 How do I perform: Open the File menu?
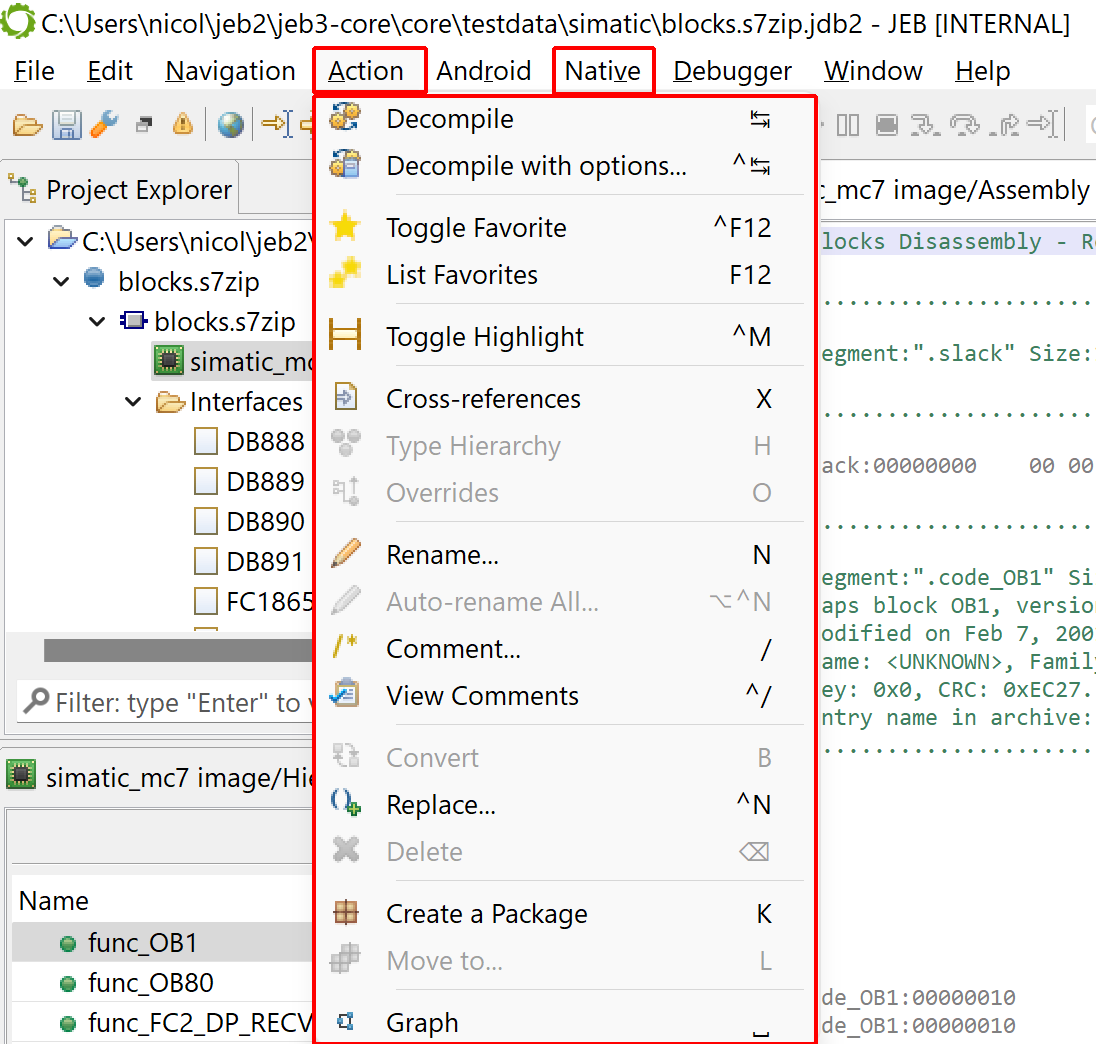tap(34, 71)
